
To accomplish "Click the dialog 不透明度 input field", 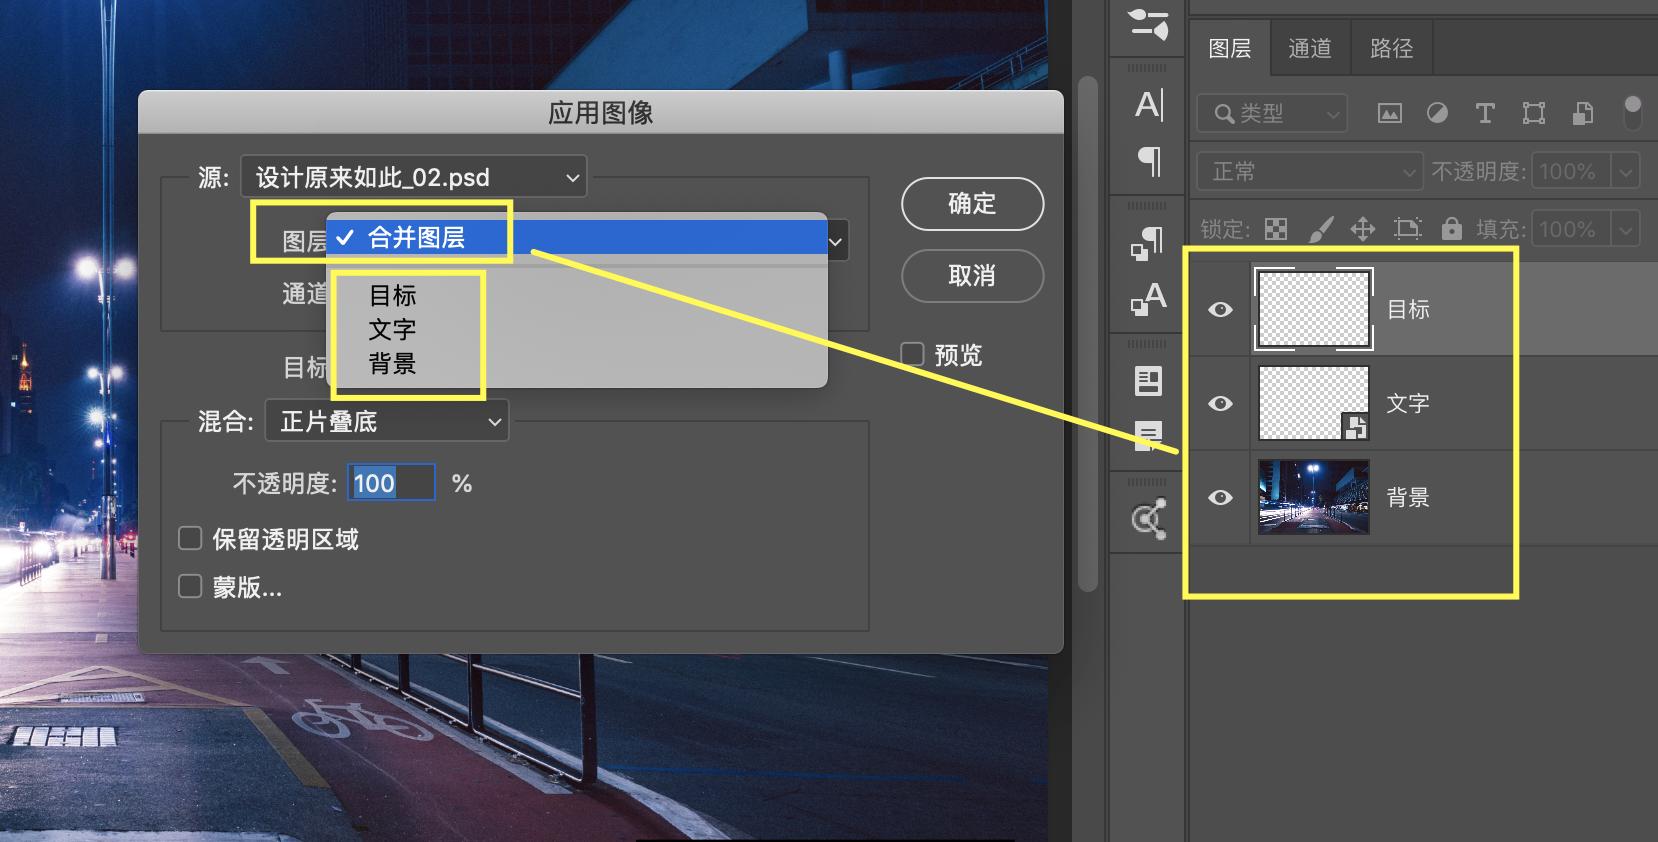I will click(391, 483).
